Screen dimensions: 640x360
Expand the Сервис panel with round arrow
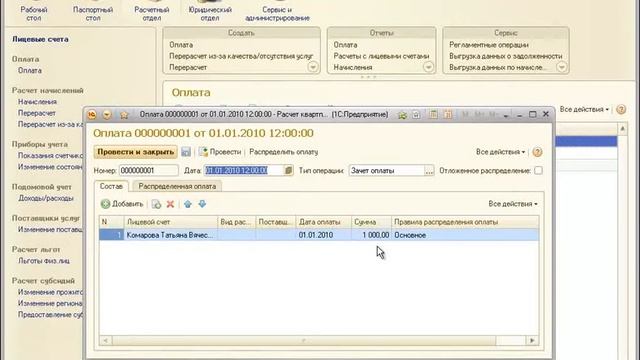[x=562, y=67]
